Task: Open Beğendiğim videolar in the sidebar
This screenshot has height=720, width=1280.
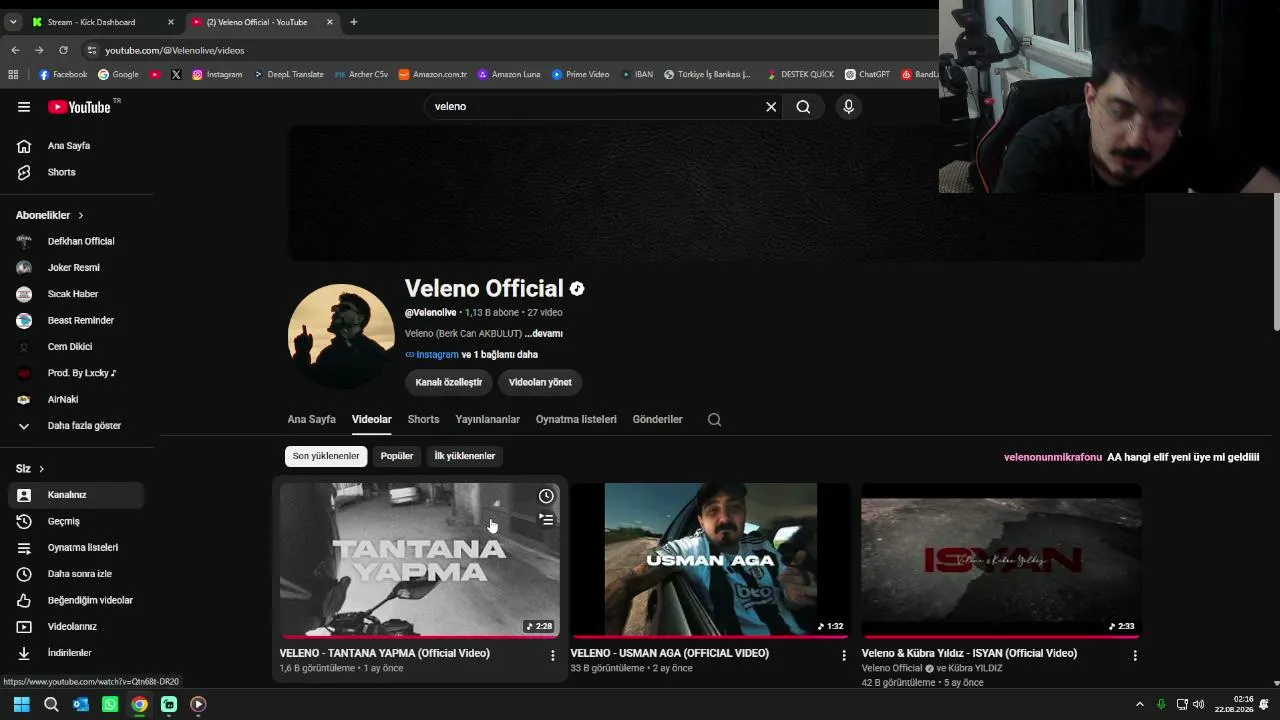Action: [76, 600]
